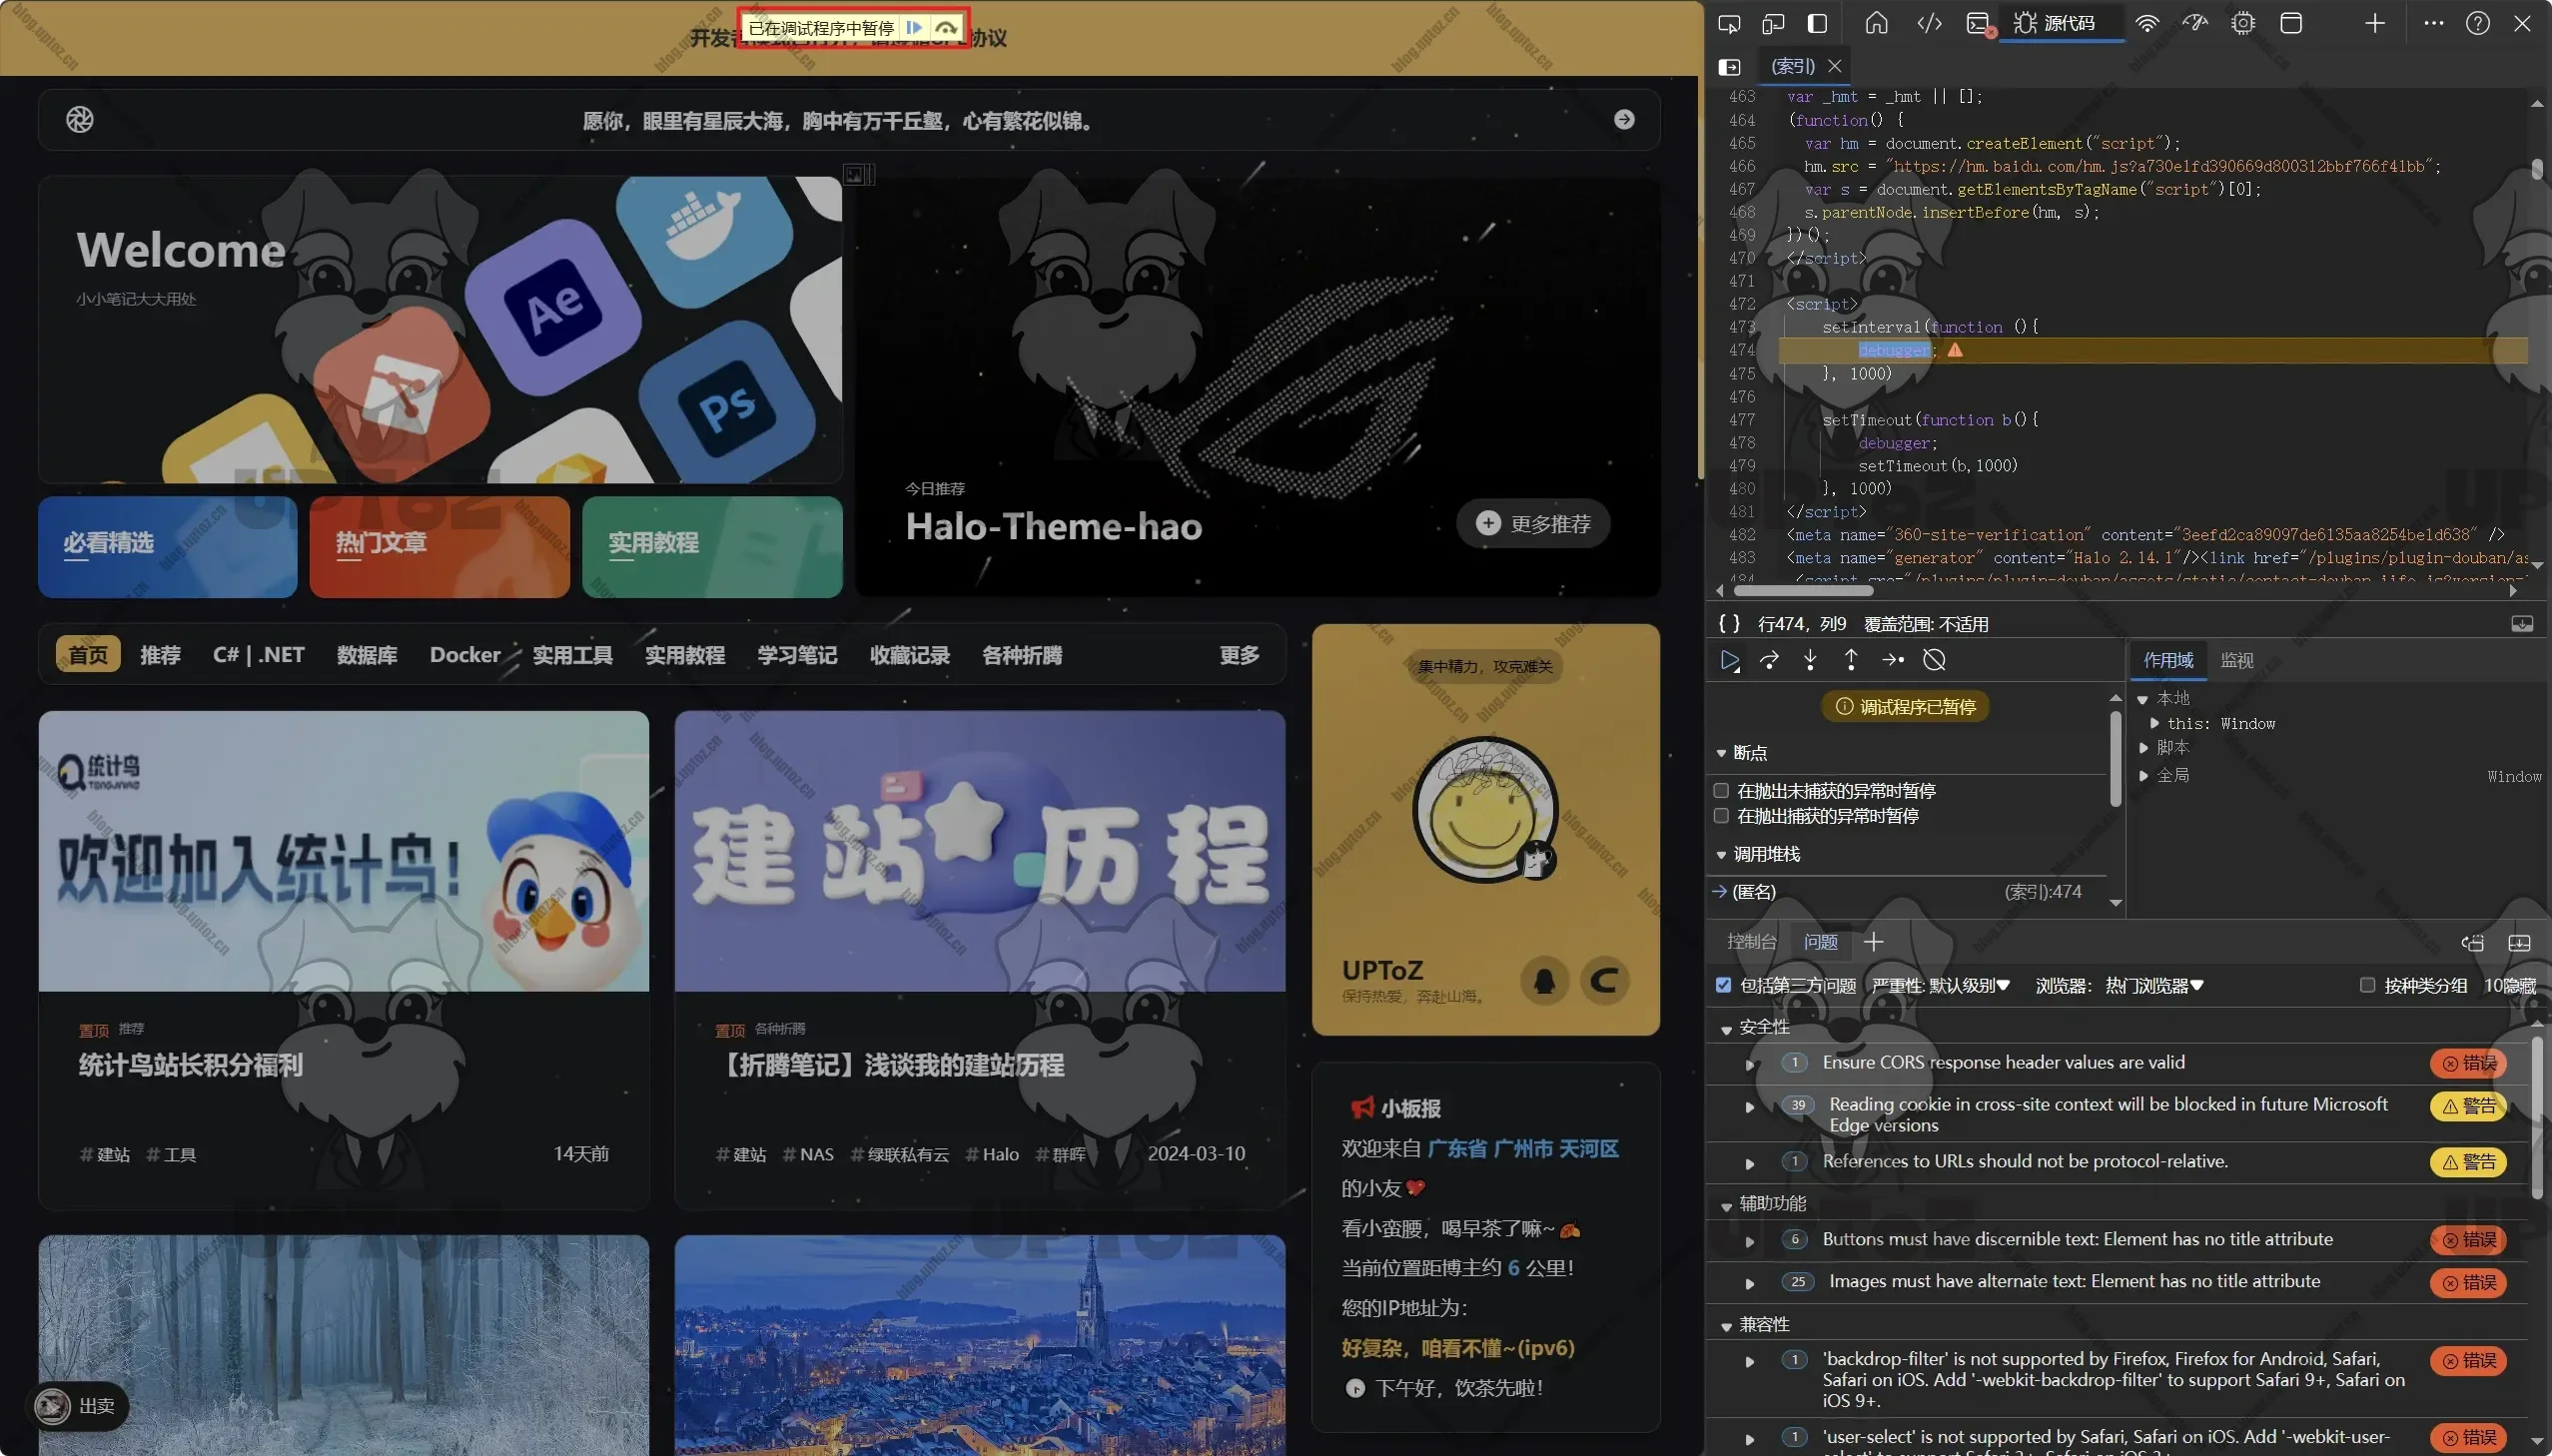Open the 建站历程 article thumbnail
This screenshot has height=1456, width=2552.
(980, 851)
